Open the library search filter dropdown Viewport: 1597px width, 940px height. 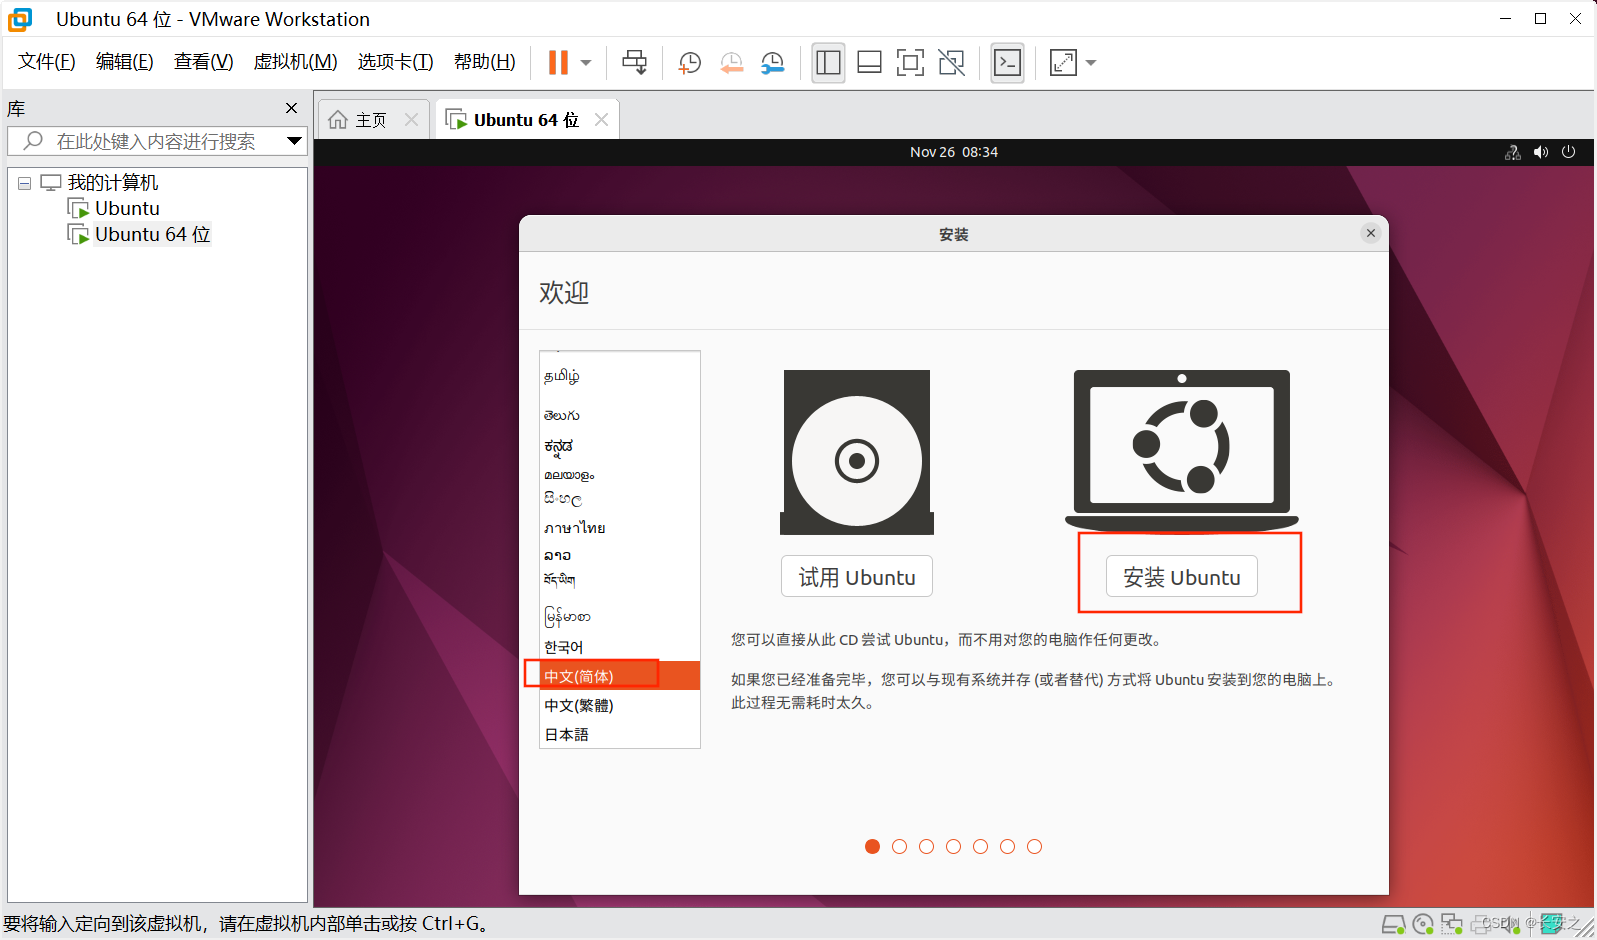click(294, 141)
